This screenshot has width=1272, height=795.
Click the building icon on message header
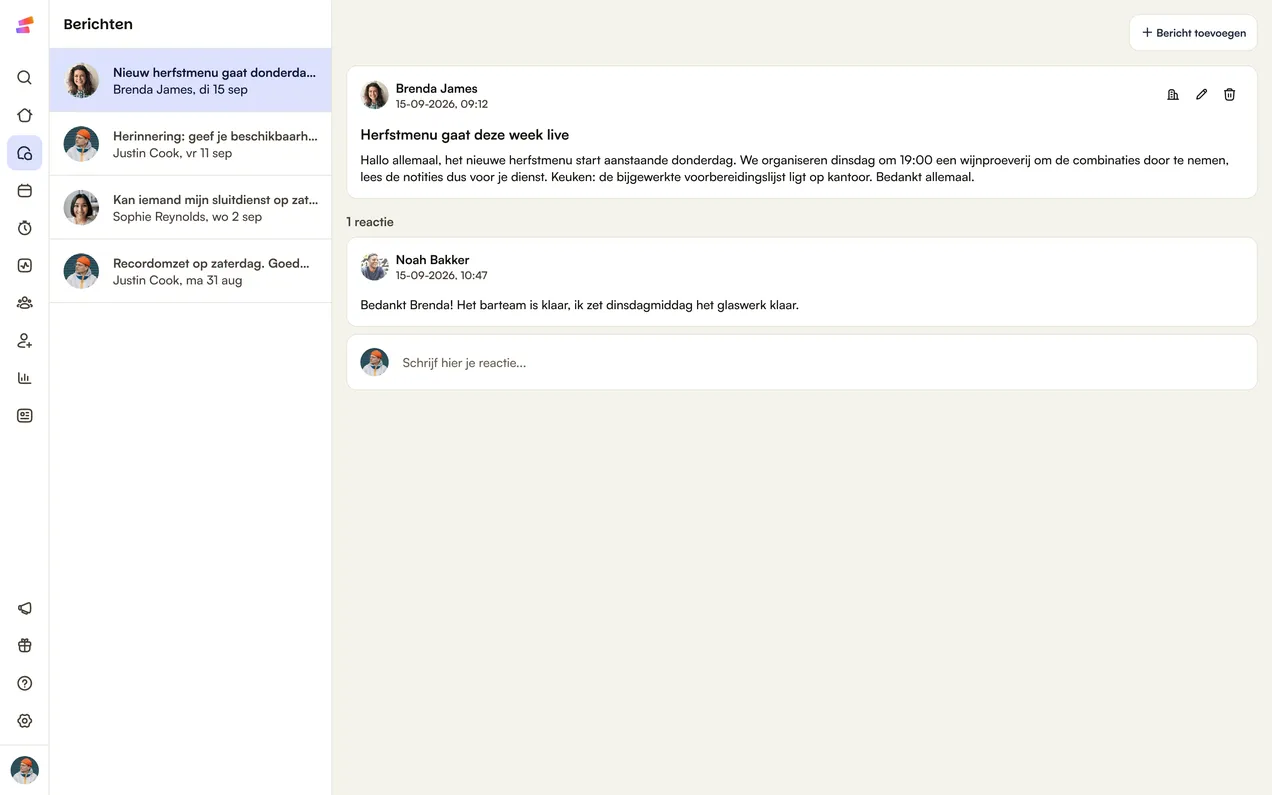click(1173, 94)
